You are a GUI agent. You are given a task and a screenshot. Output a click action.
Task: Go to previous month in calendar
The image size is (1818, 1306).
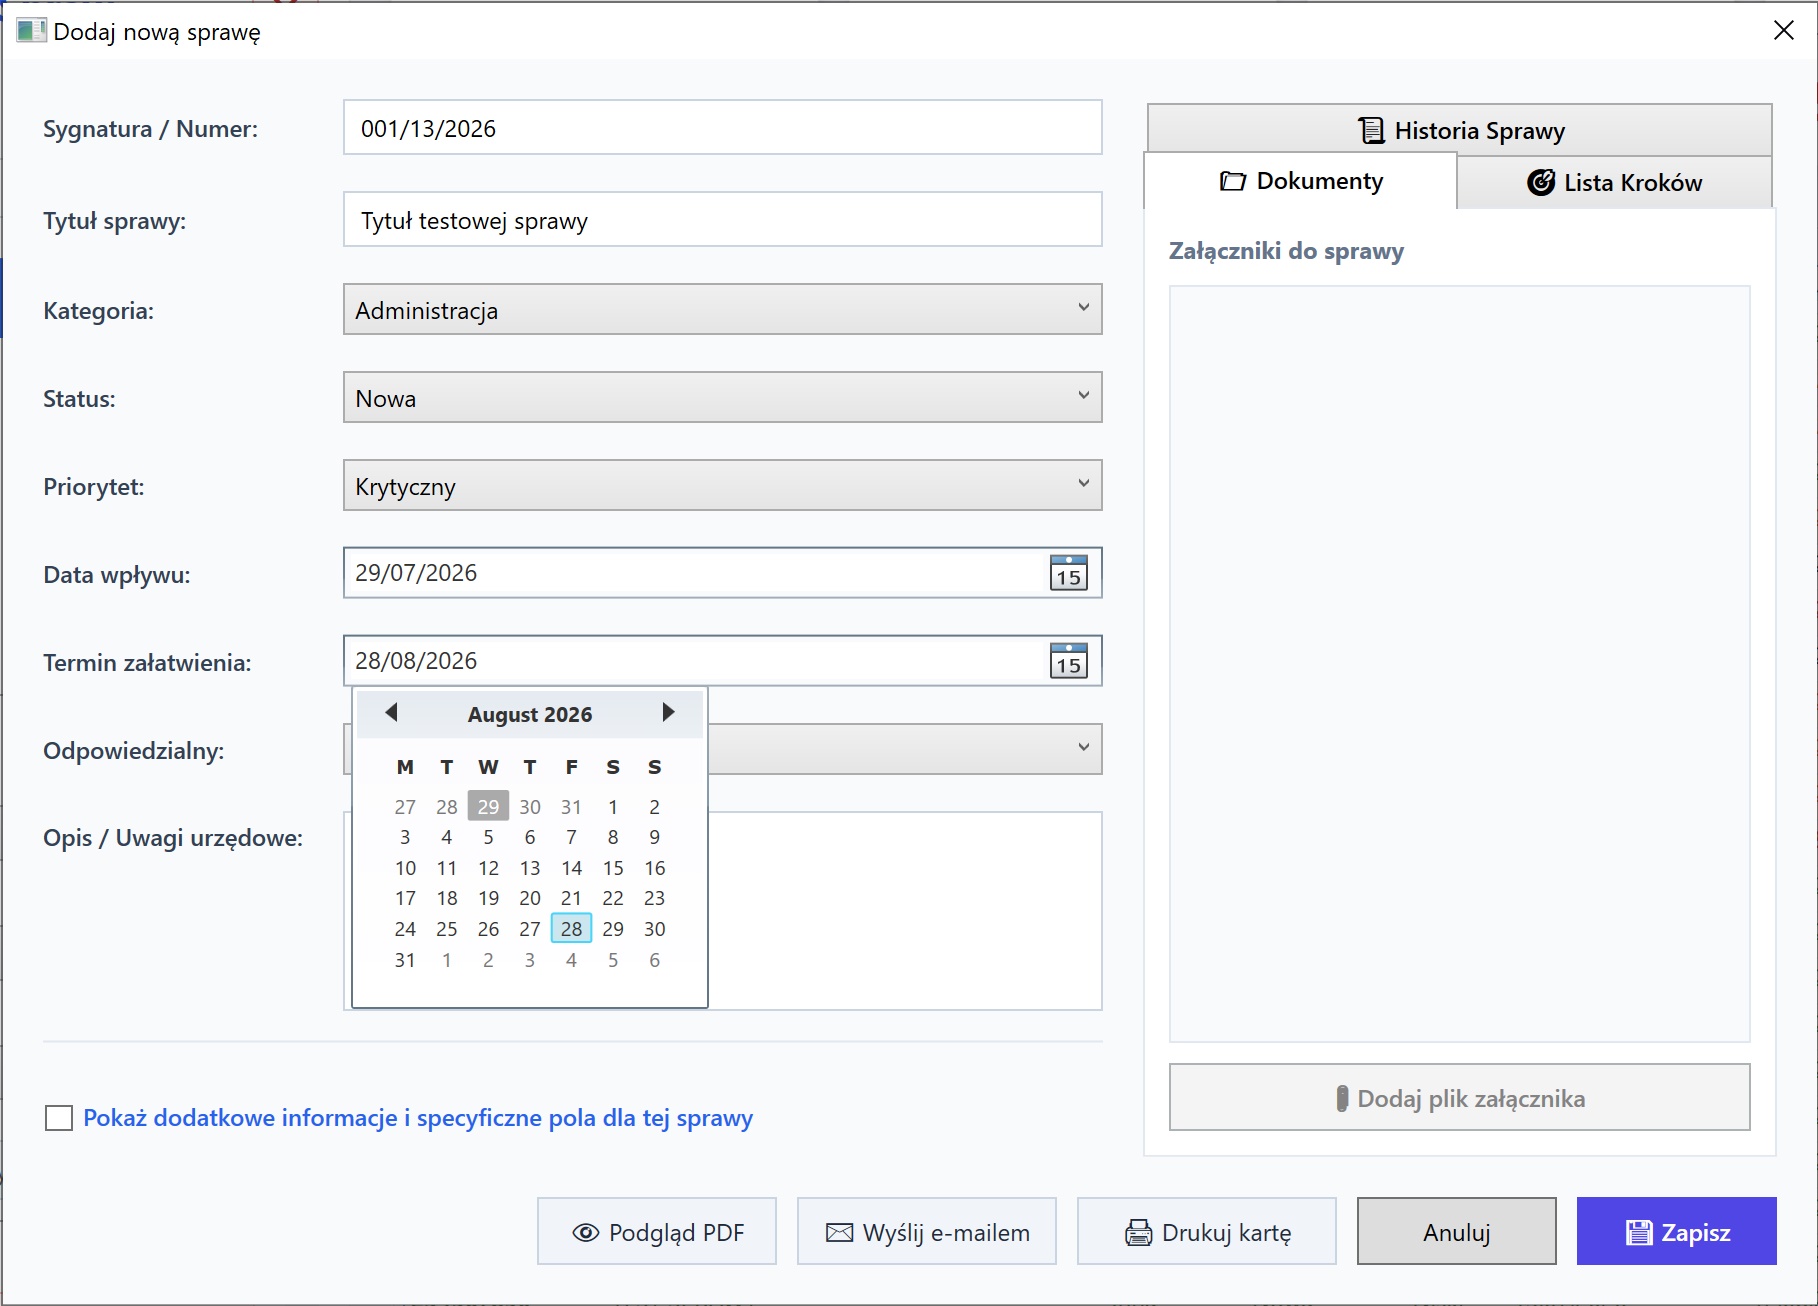(x=391, y=712)
